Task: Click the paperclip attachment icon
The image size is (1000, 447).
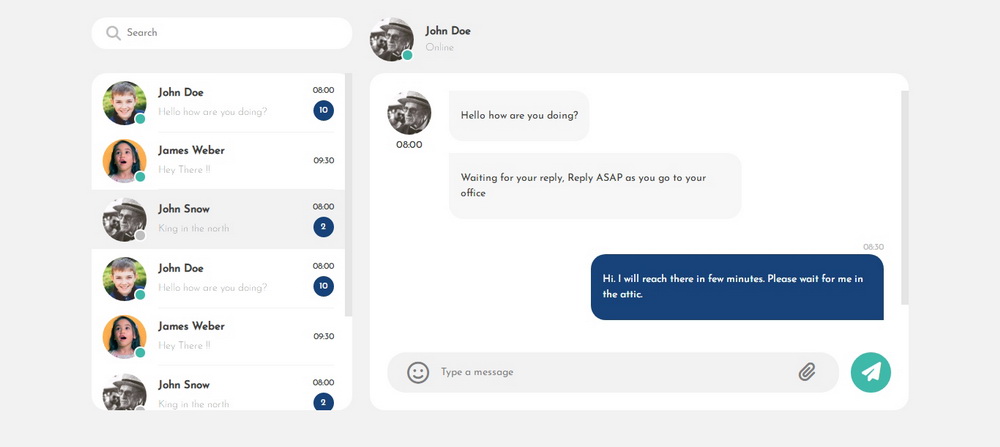Action: click(807, 372)
